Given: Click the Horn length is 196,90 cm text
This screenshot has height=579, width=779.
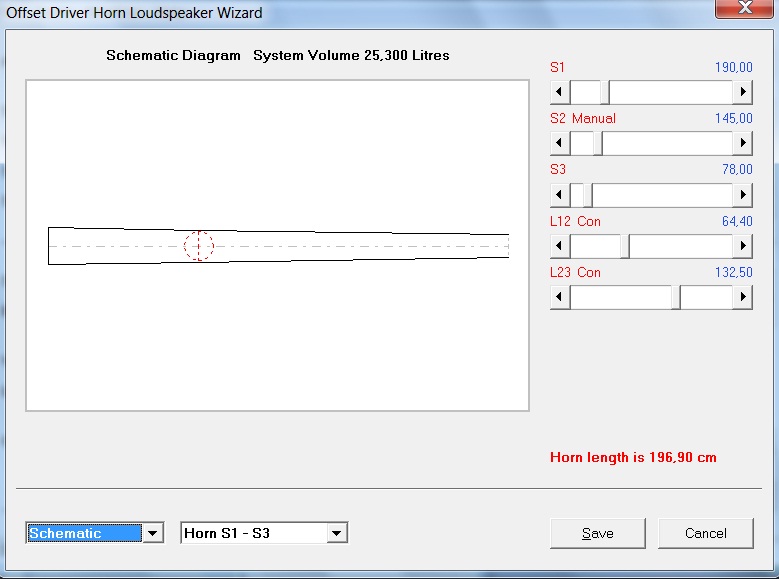Looking at the screenshot, I should pyautogui.click(x=633, y=457).
